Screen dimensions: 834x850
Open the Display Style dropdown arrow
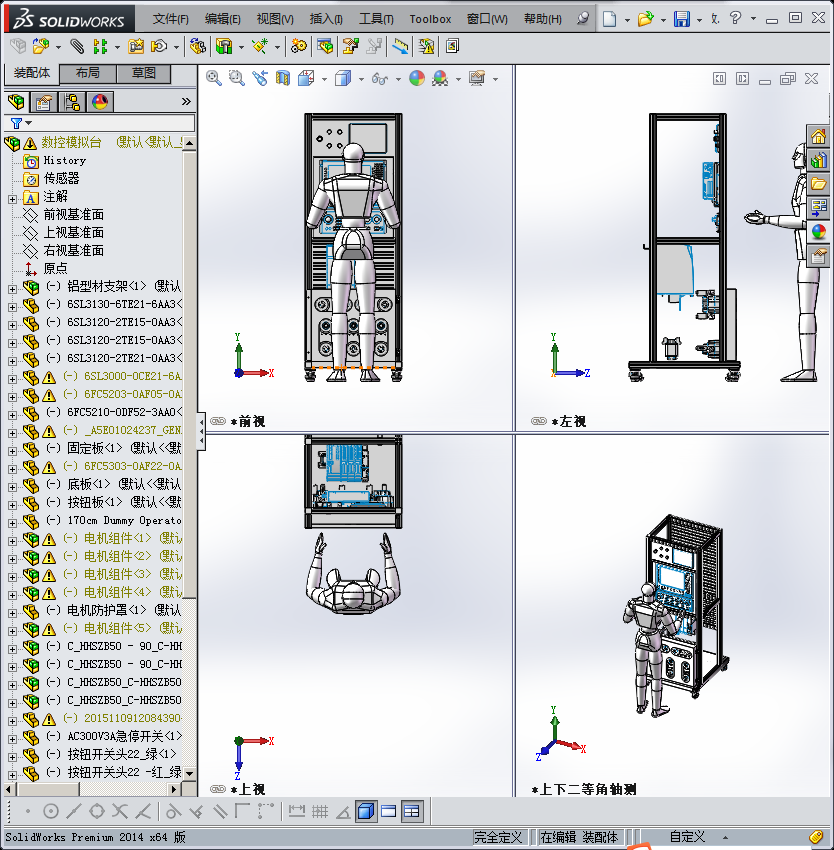click(x=361, y=79)
